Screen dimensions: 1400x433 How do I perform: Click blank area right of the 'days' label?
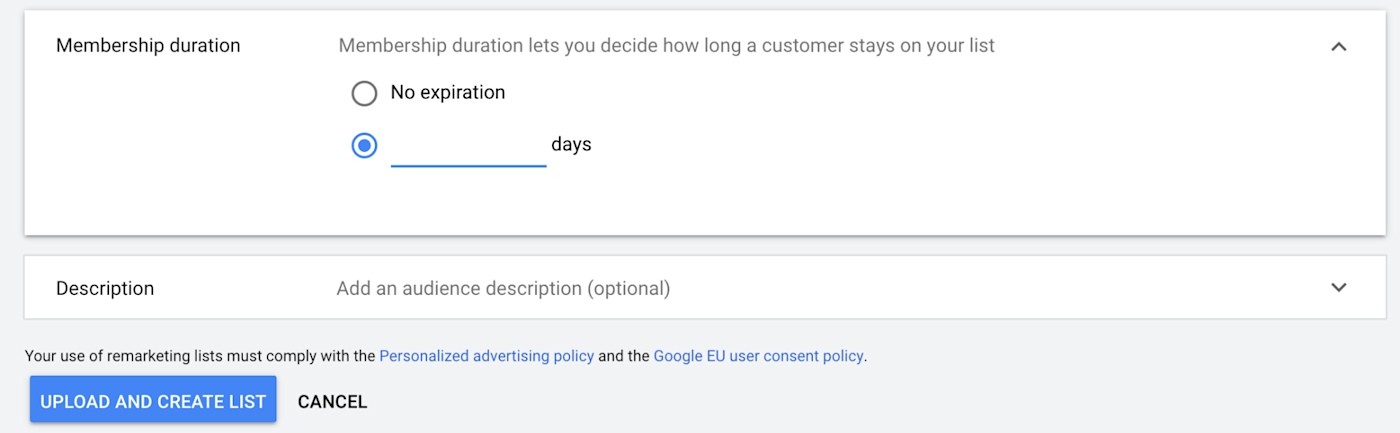pos(900,145)
